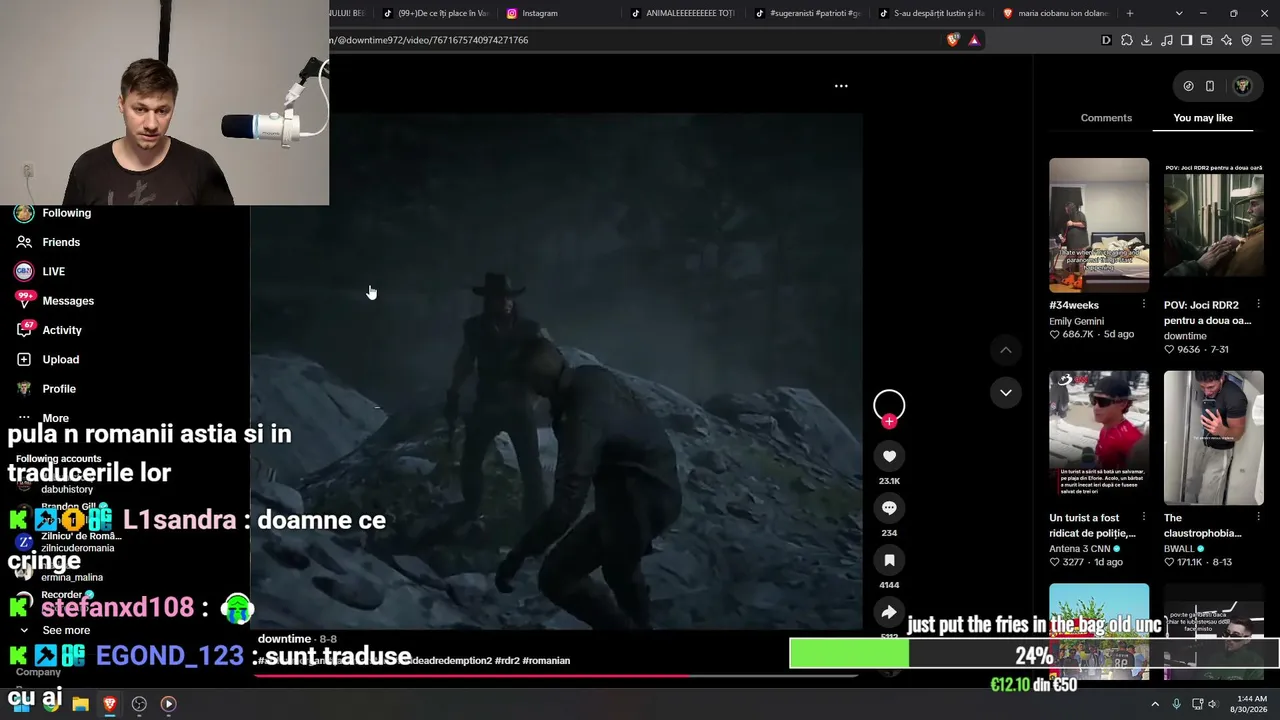Viewport: 1280px width, 720px height.
Task: Switch to the ANIMALEEEEEEEEE browser tab
Action: click(682, 13)
